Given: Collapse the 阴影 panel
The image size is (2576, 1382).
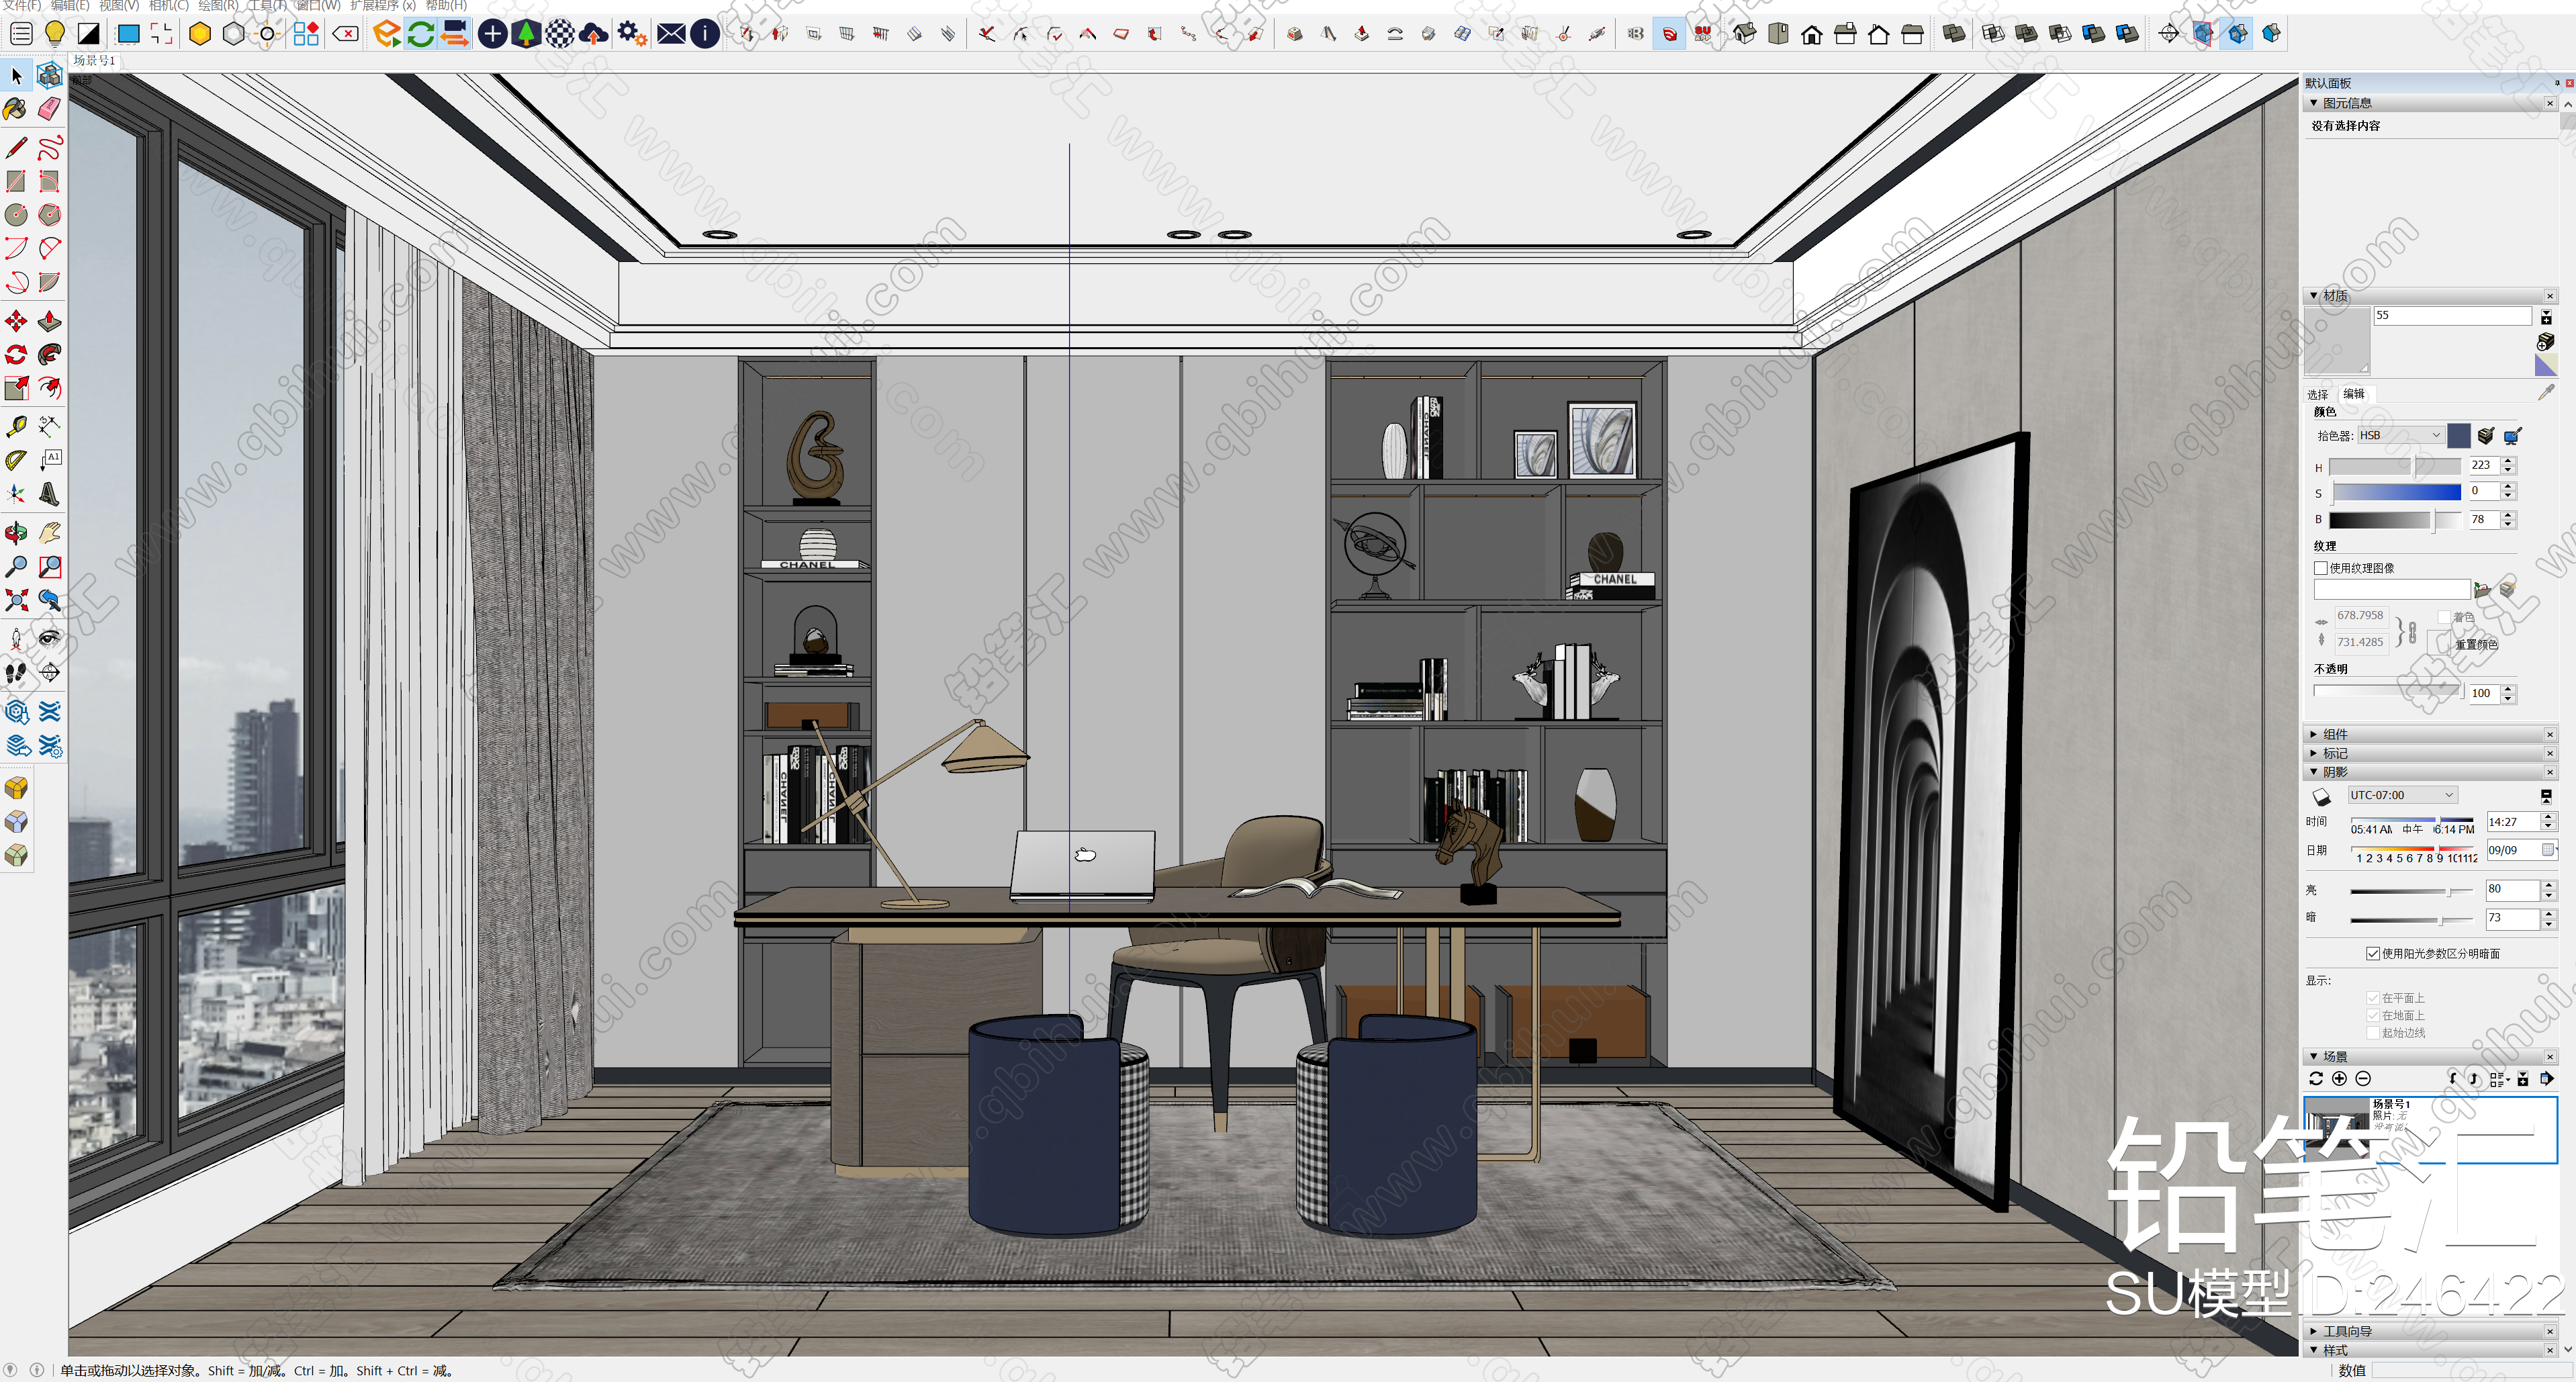Looking at the screenshot, I should tap(2313, 772).
